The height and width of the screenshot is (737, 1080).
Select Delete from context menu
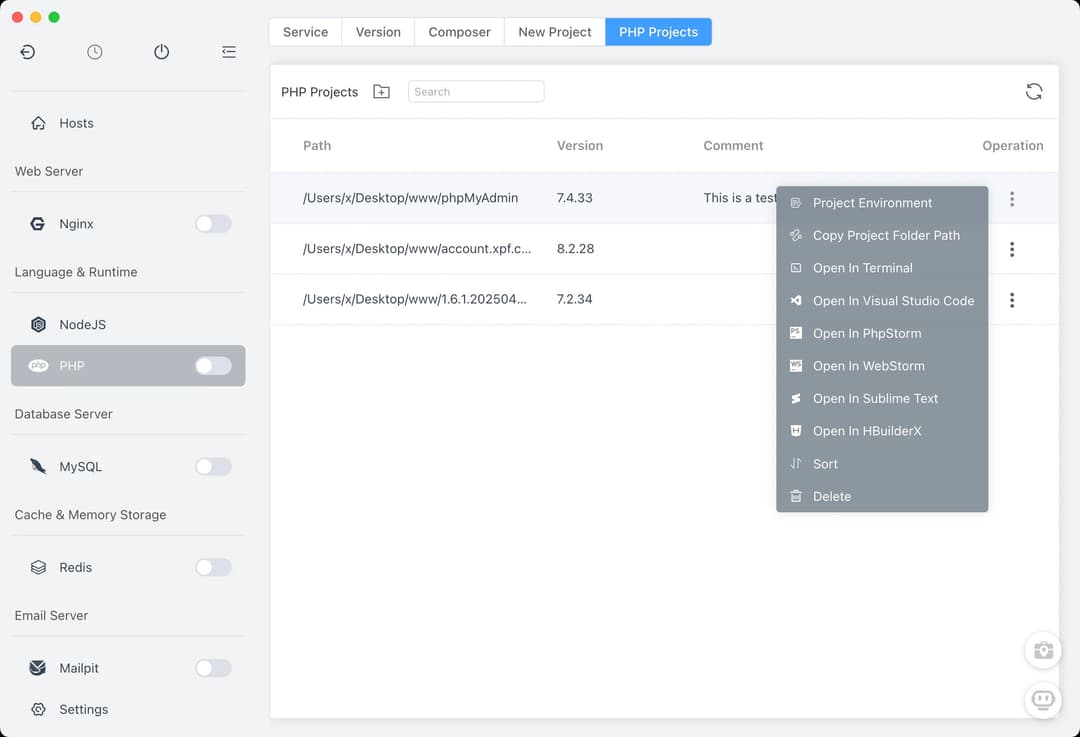point(882,497)
